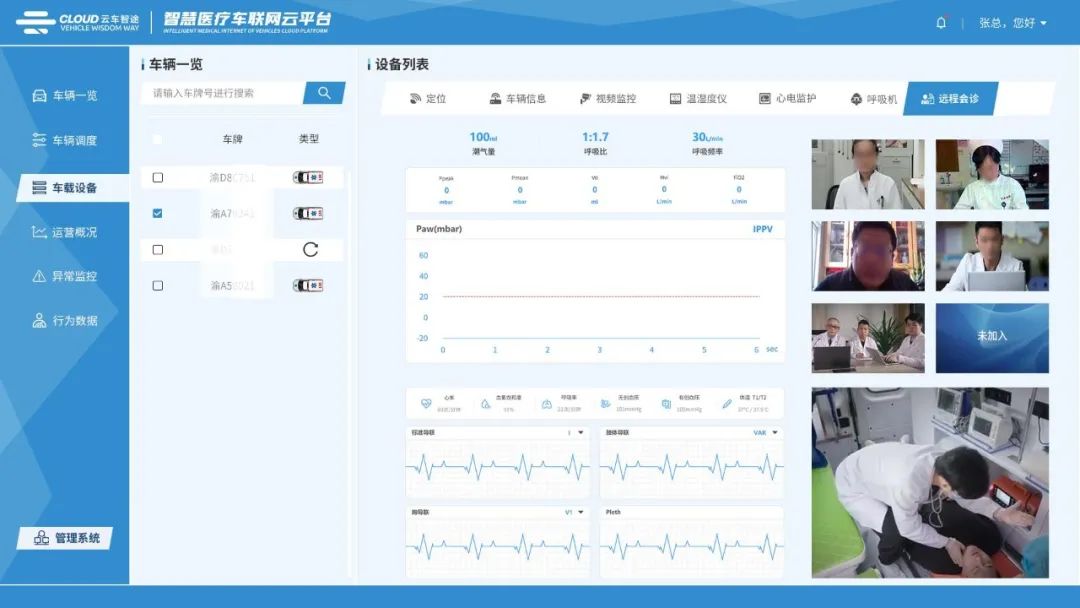1080x608 pixels.
Task: Expand the 标准导联 lead dropdown
Action: pyautogui.click(x=581, y=433)
